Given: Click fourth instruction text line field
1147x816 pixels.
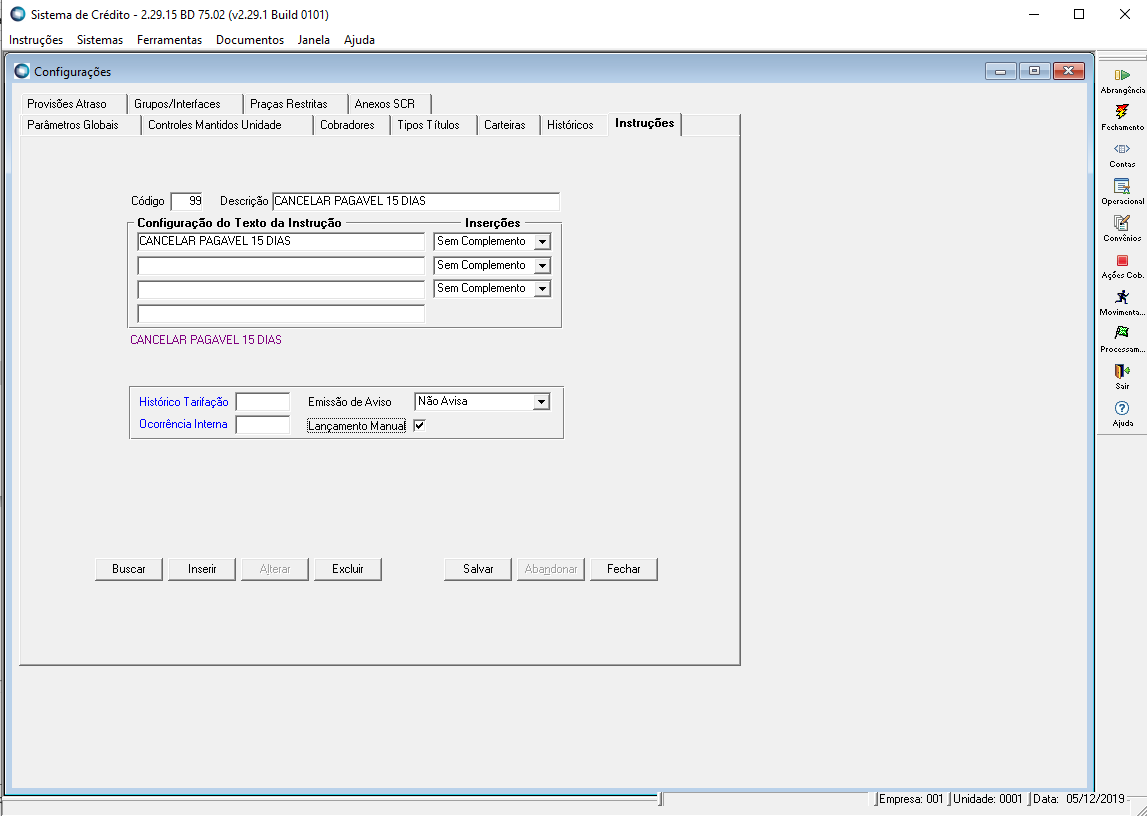Looking at the screenshot, I should 281,314.
